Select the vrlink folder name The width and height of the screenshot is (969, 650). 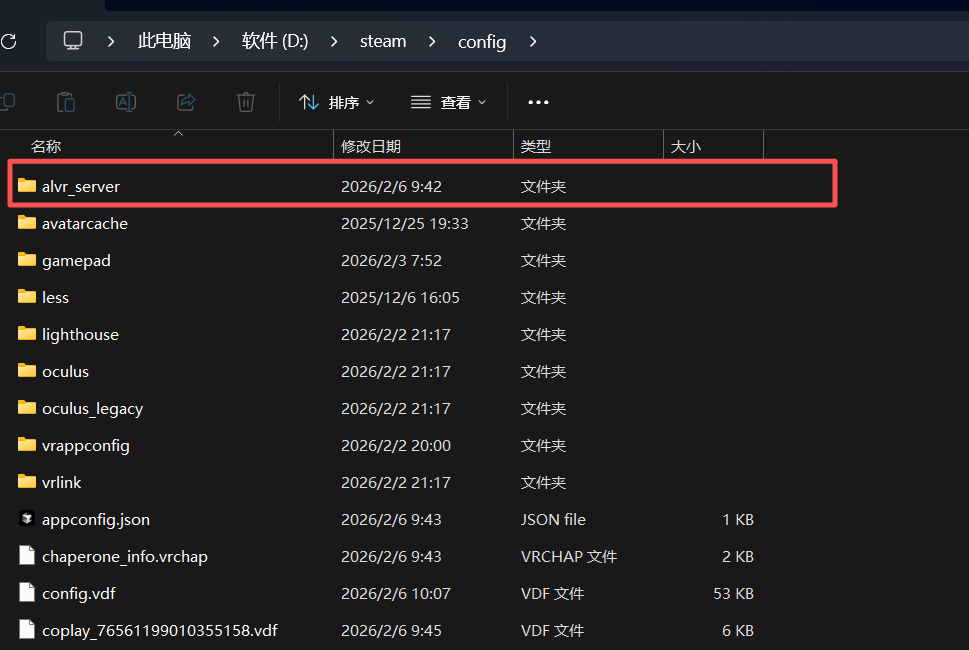click(61, 483)
